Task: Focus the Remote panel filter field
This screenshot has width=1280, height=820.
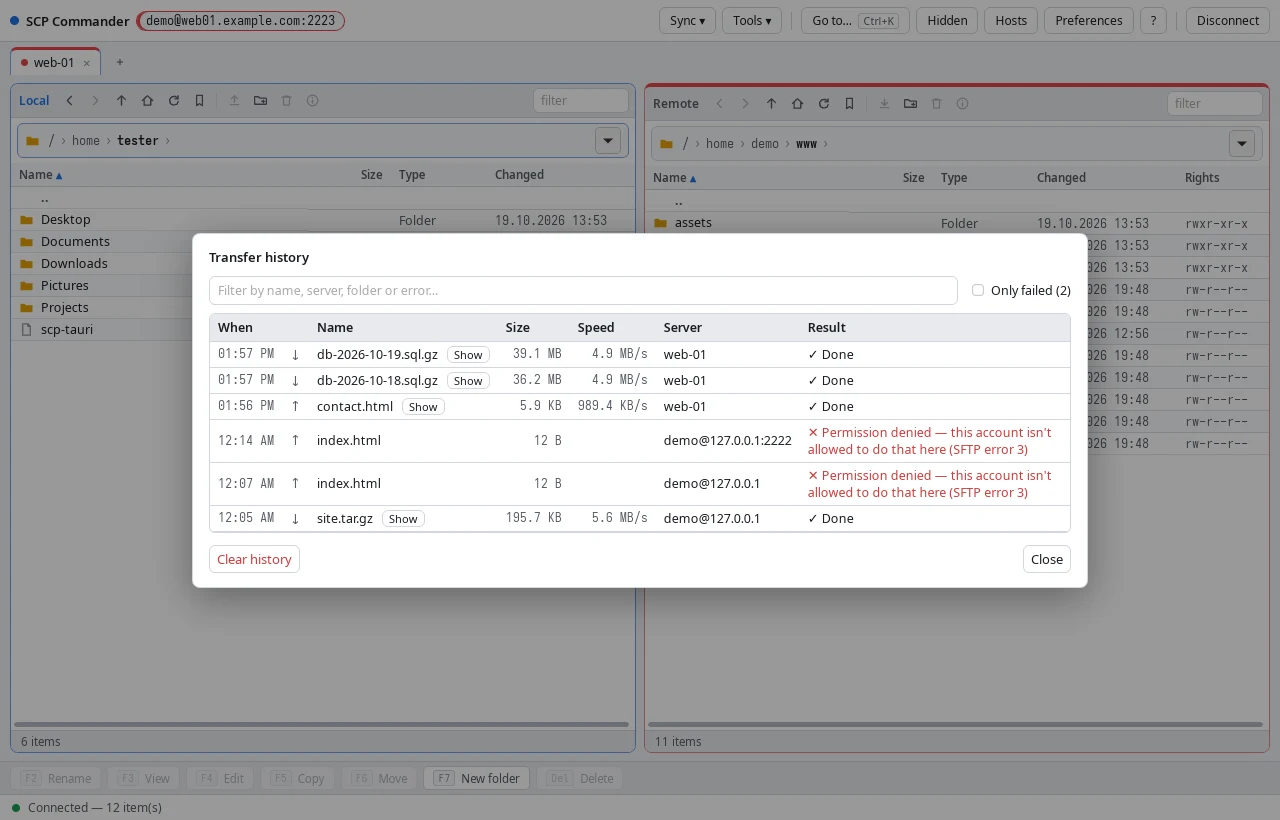Action: [1214, 104]
